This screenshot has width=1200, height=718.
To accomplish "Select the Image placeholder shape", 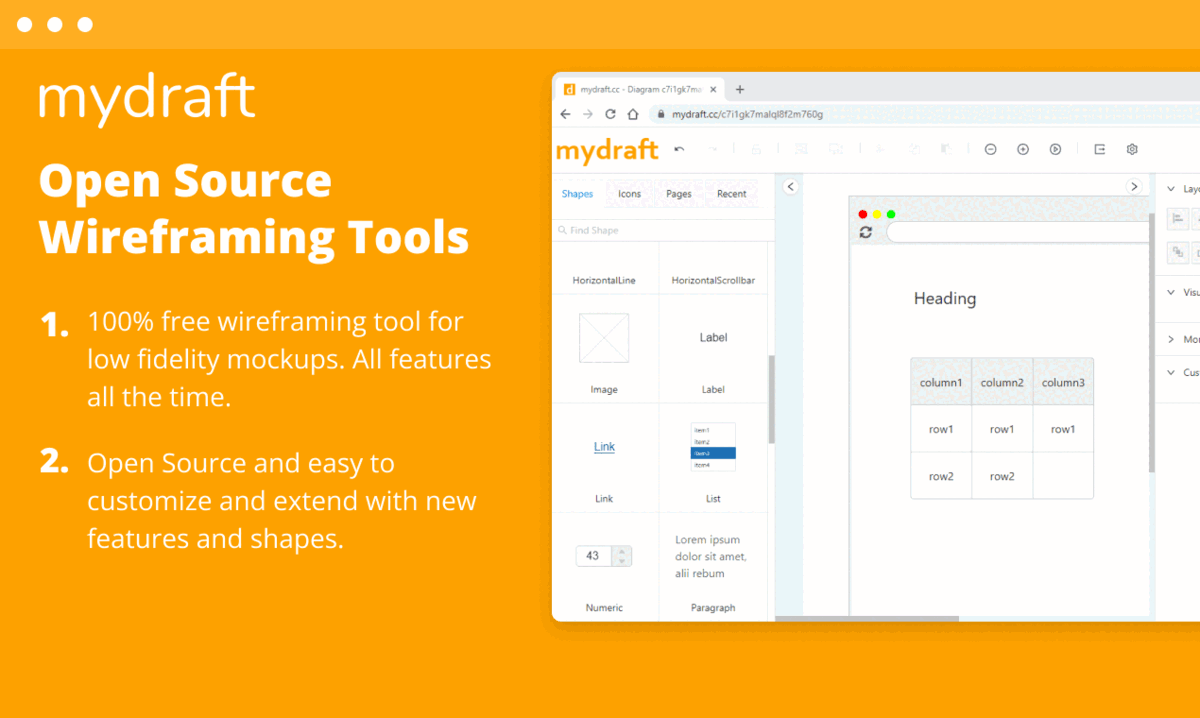I will coord(604,338).
